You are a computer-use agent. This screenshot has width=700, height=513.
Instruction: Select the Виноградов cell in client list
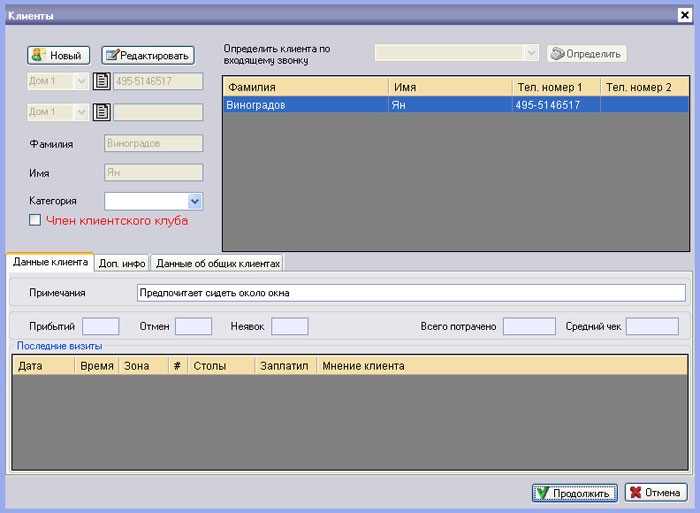click(x=306, y=105)
